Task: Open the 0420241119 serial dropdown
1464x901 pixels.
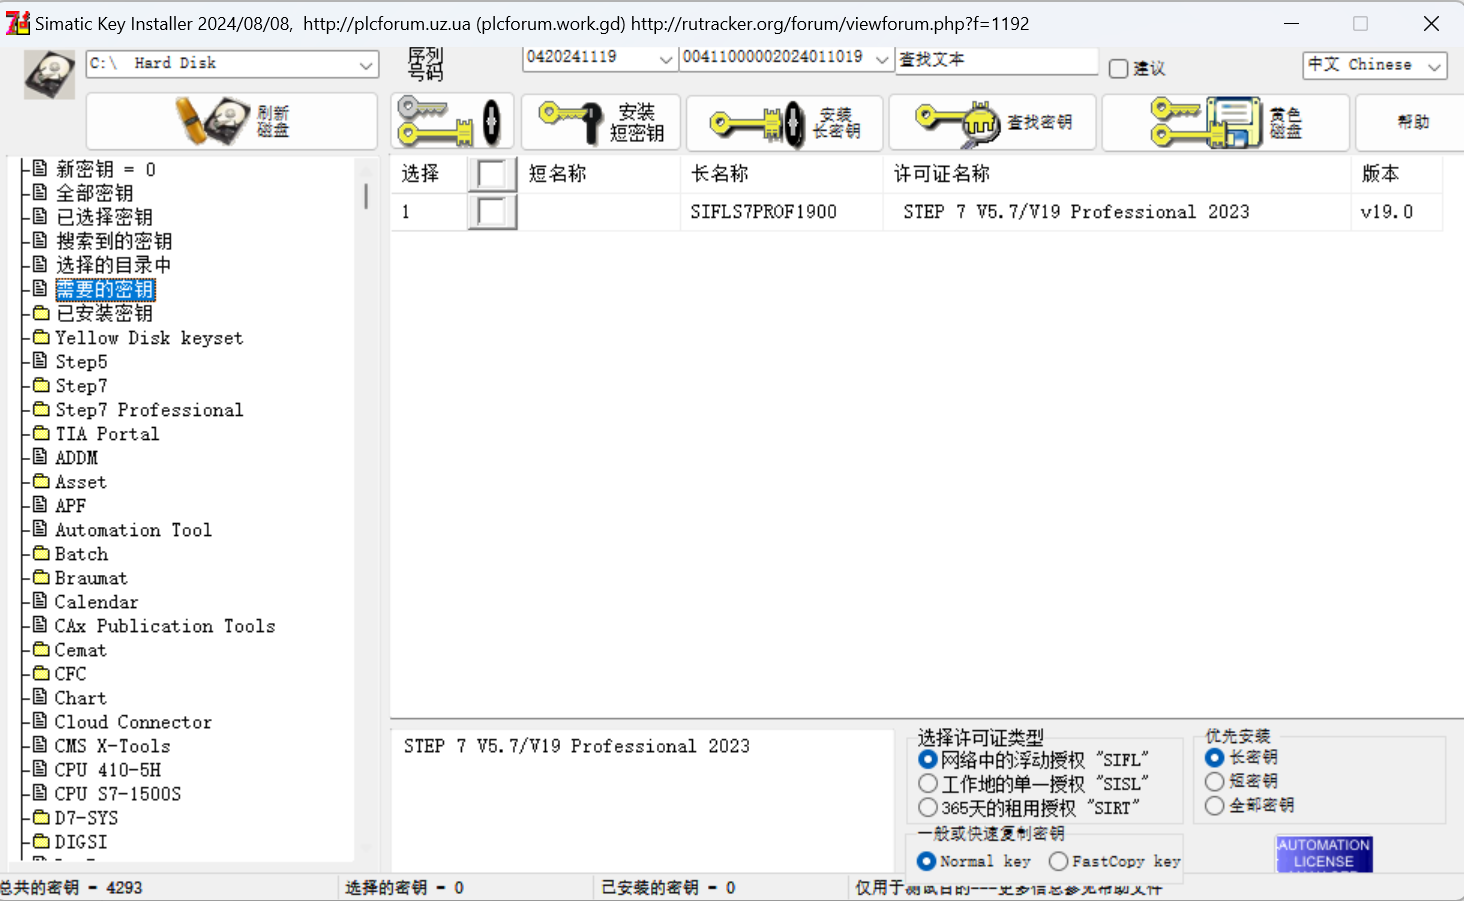Action: click(665, 59)
